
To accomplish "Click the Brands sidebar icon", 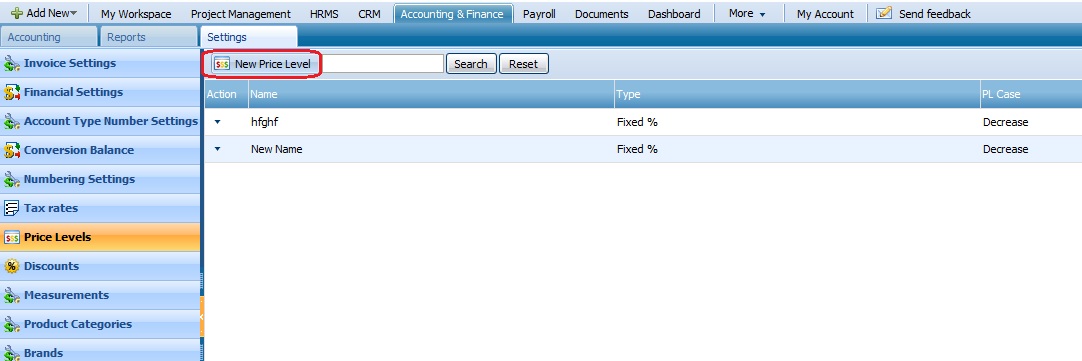I will pos(12,353).
